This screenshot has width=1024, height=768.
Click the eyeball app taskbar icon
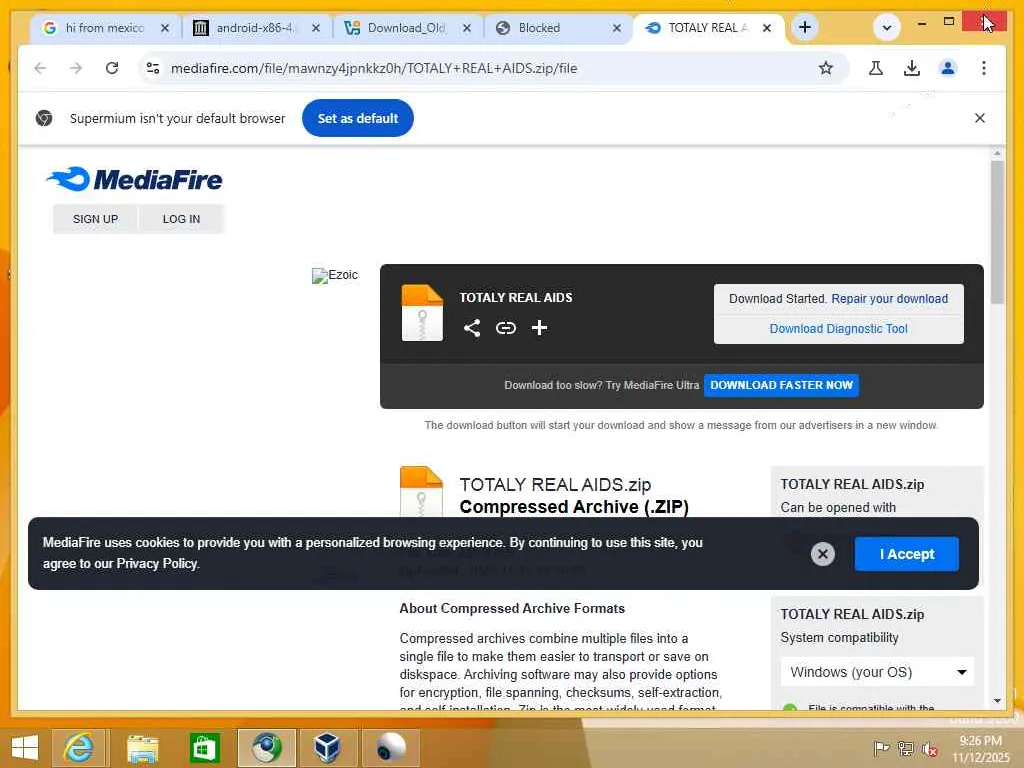(391, 748)
